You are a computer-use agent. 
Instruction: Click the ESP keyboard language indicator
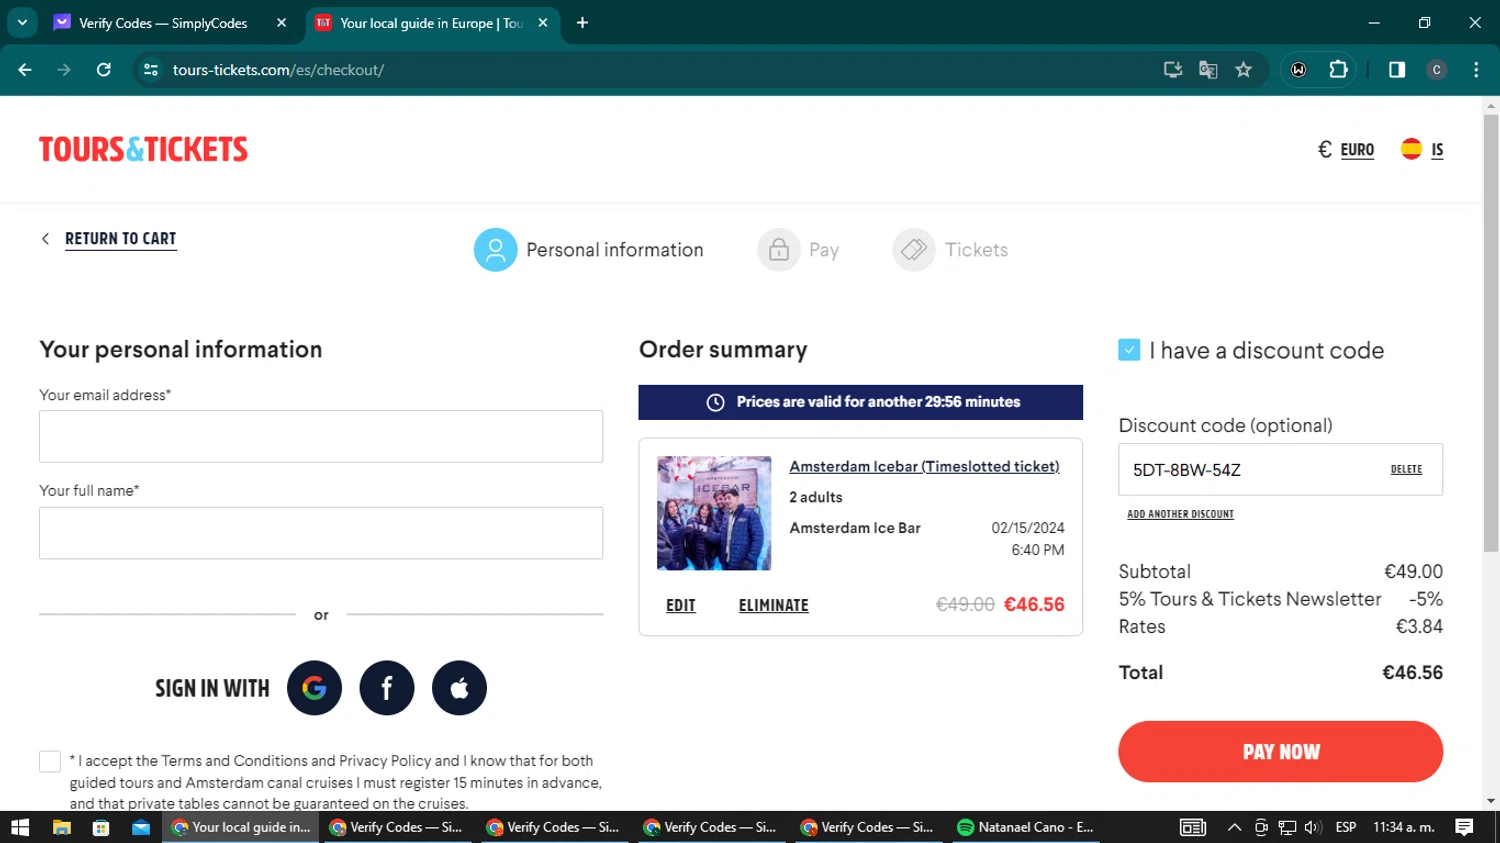(1346, 827)
